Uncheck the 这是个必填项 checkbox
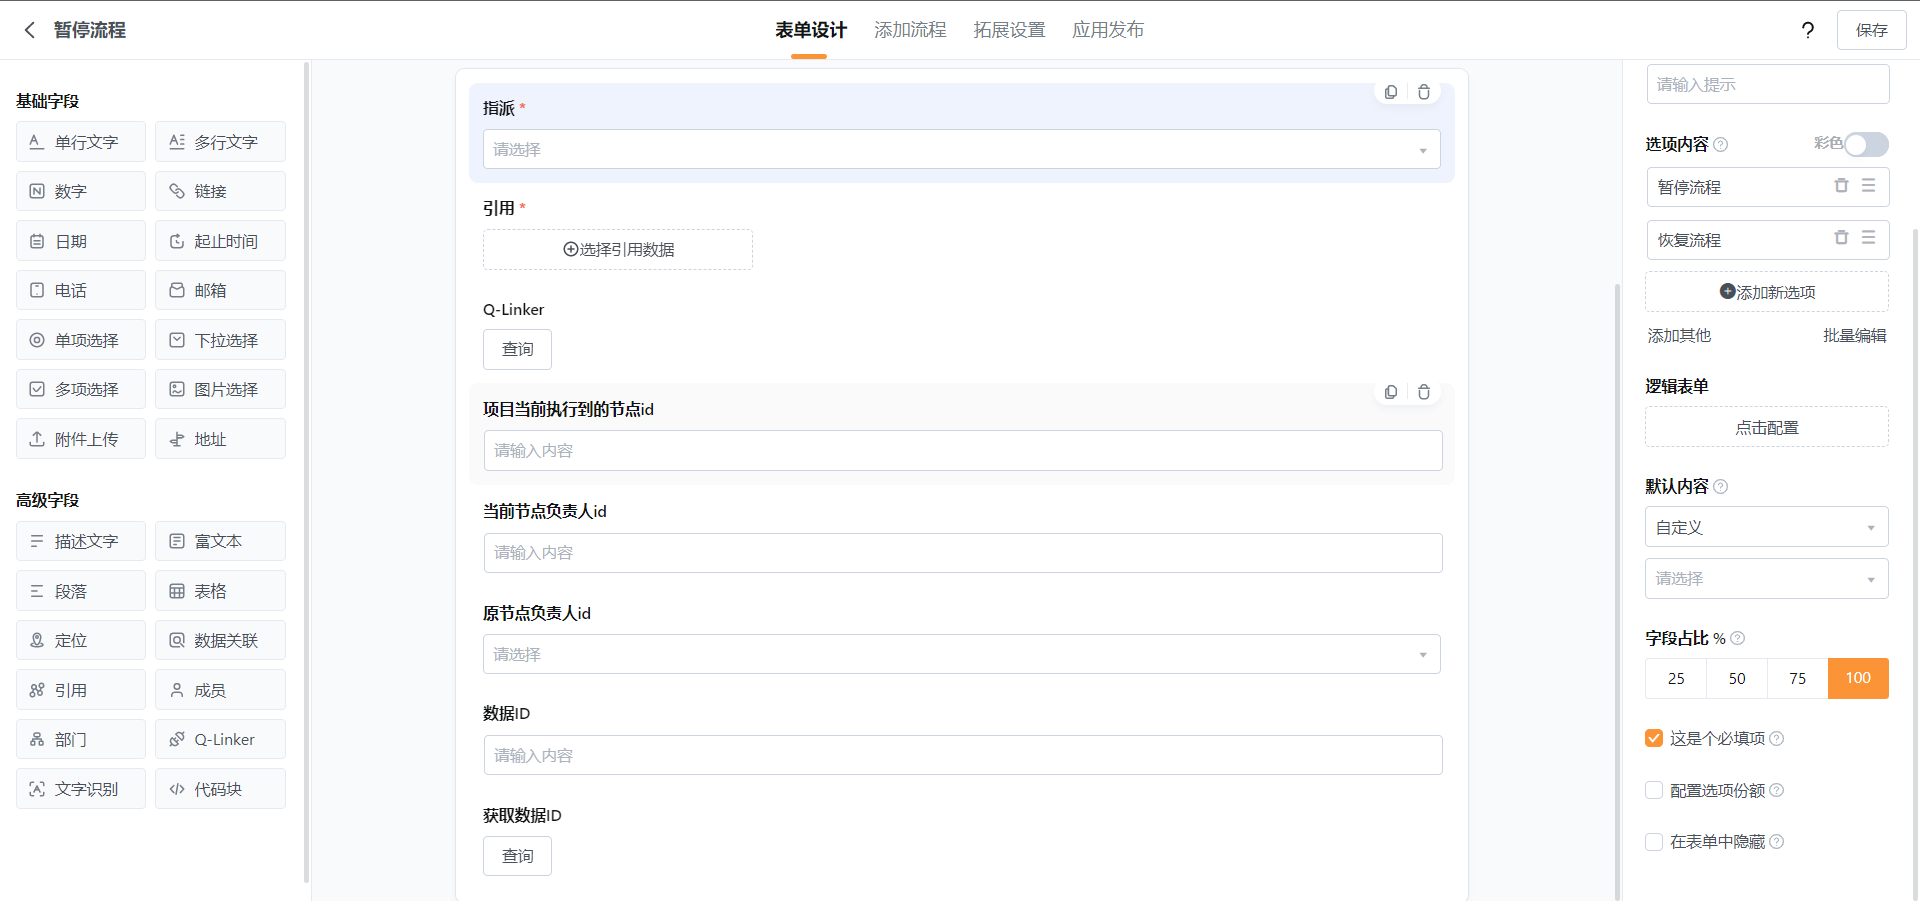1920x901 pixels. pos(1654,738)
